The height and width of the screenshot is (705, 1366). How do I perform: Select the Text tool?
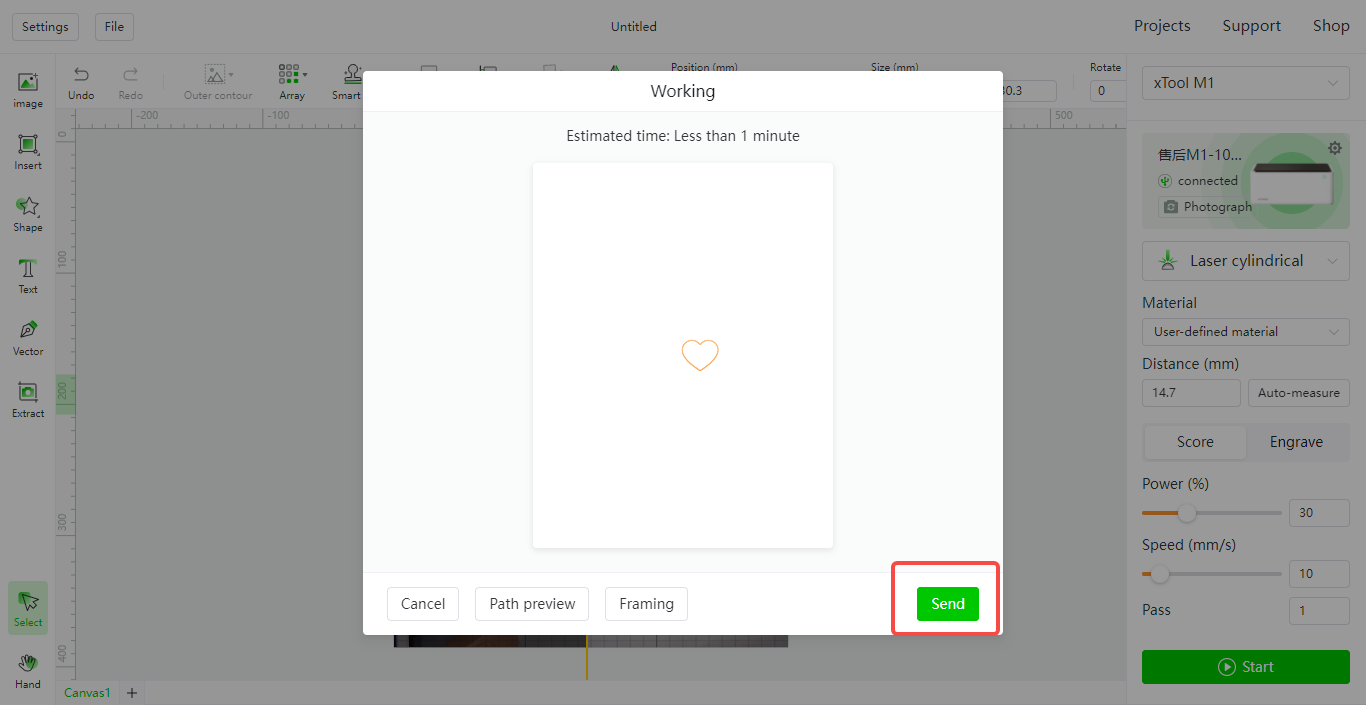click(28, 275)
